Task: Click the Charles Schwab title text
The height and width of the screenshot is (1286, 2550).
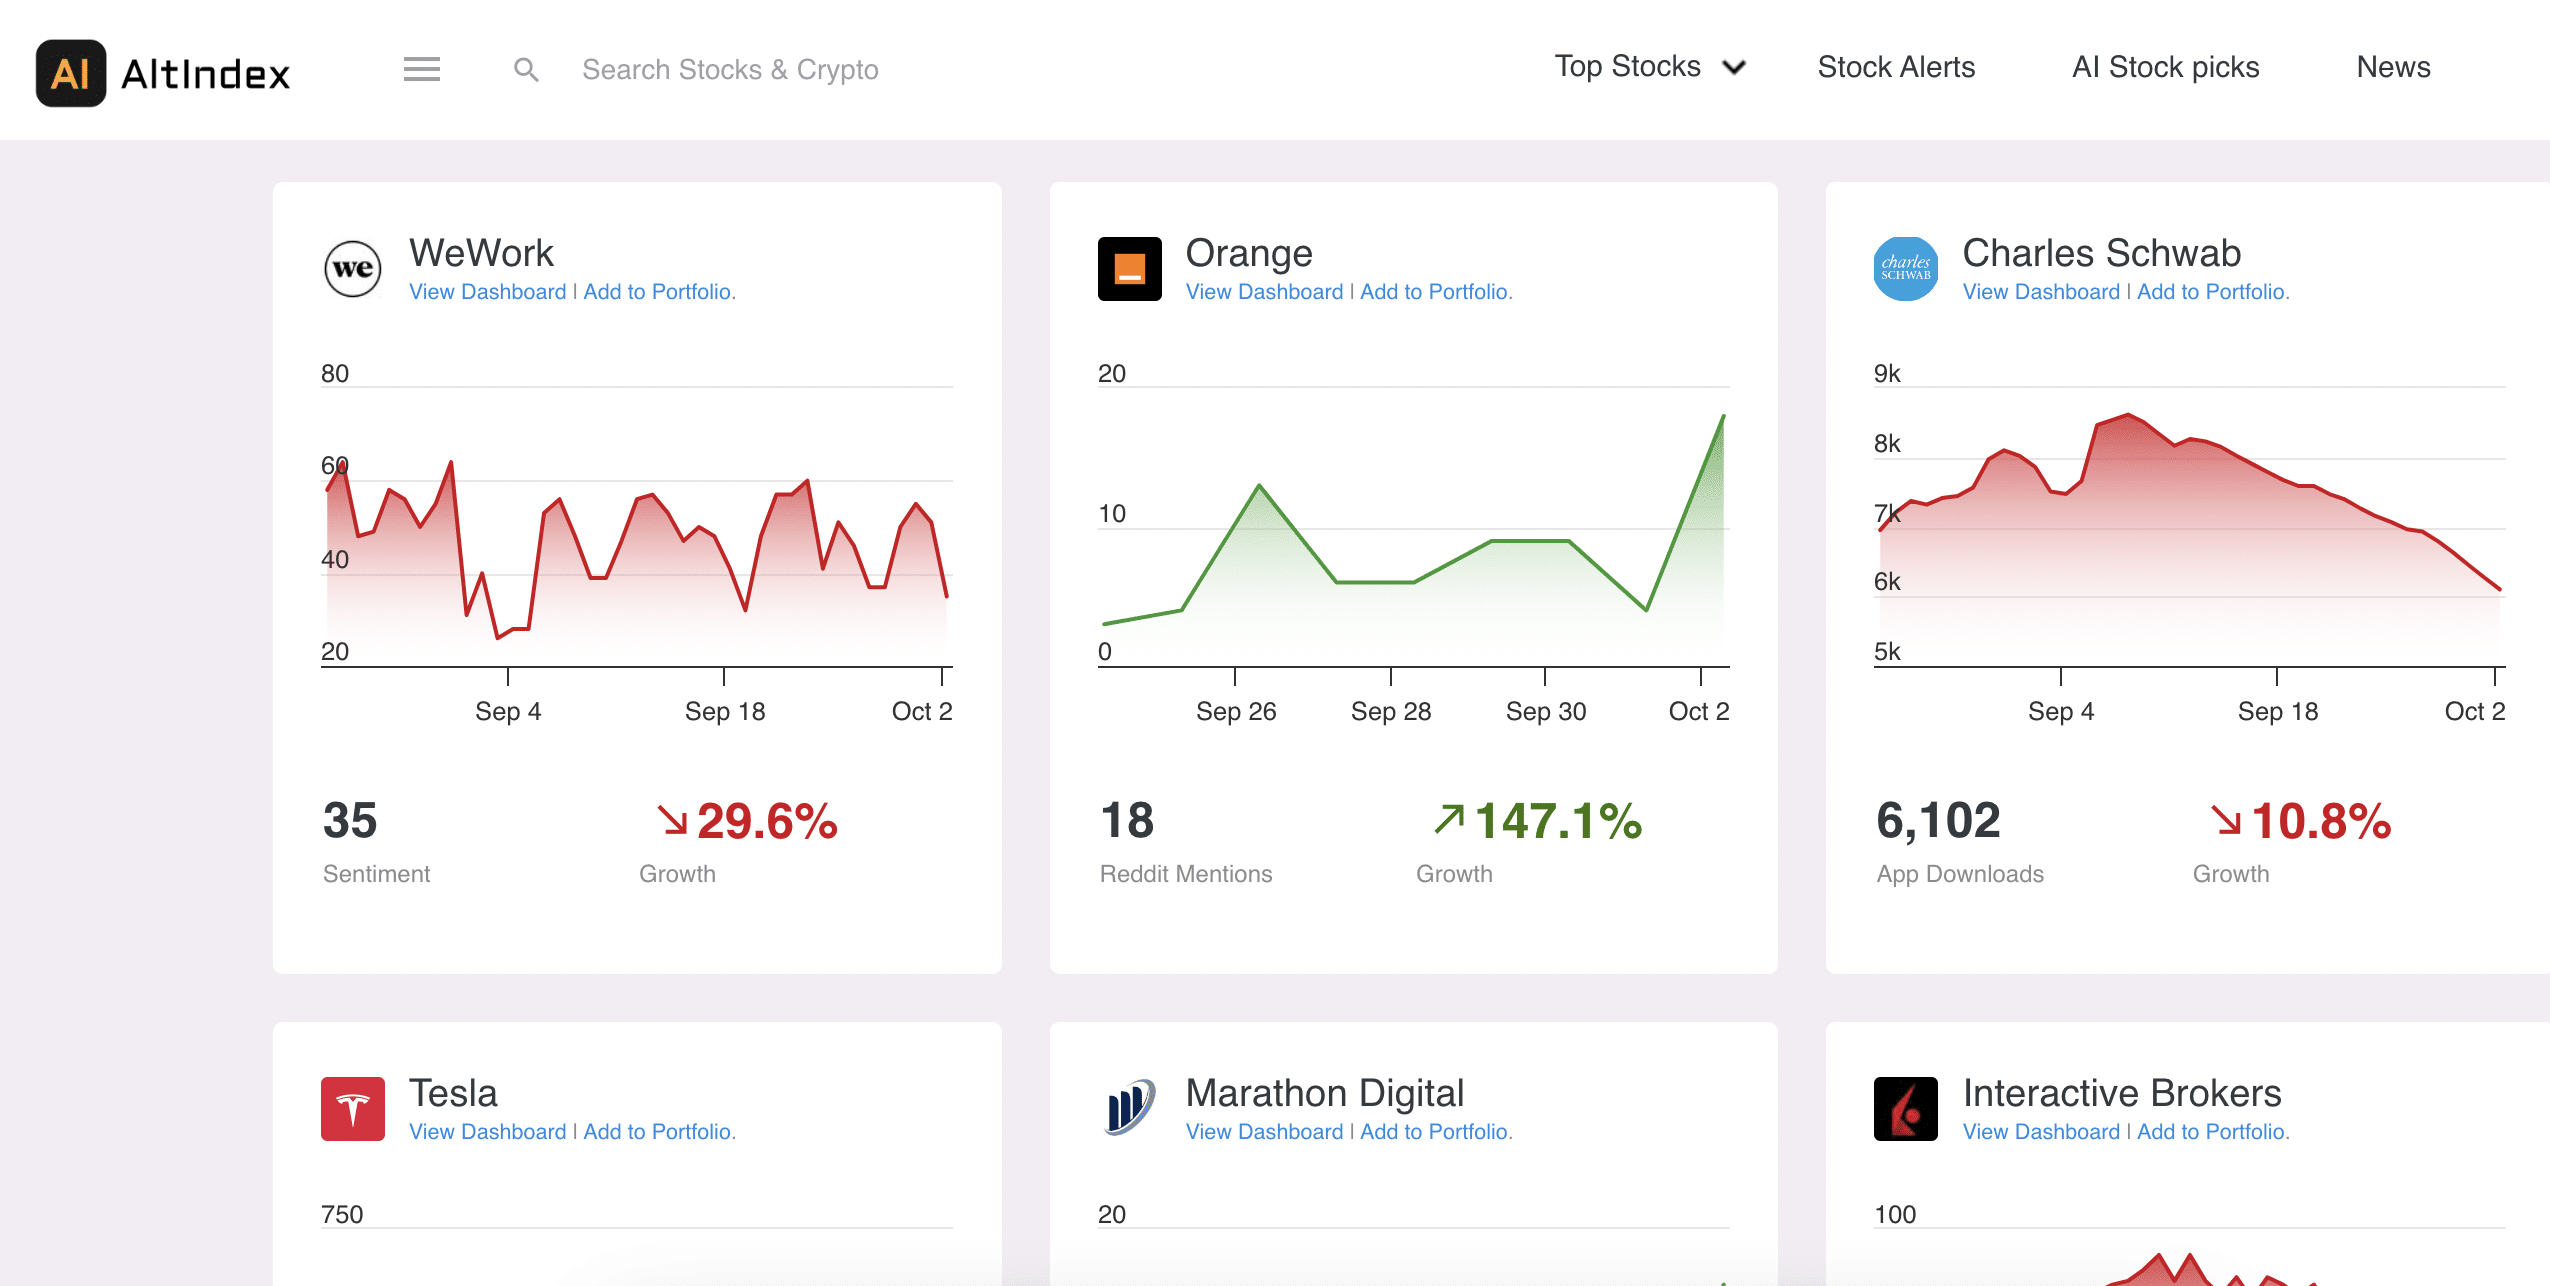Action: click(2102, 253)
